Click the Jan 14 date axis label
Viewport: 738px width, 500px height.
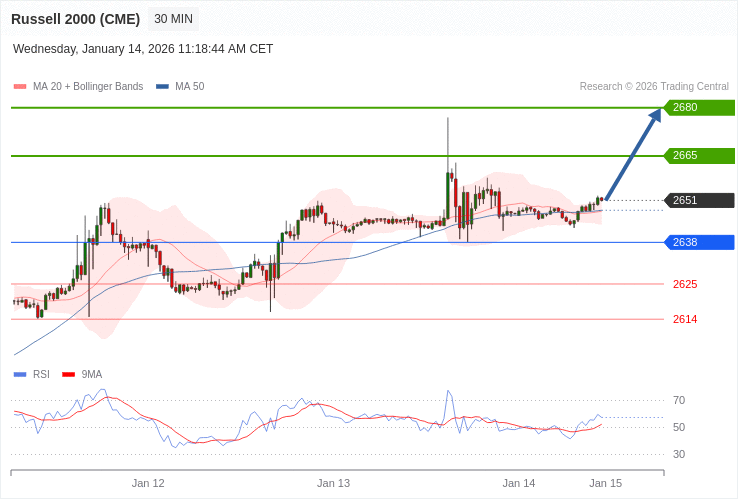point(519,484)
